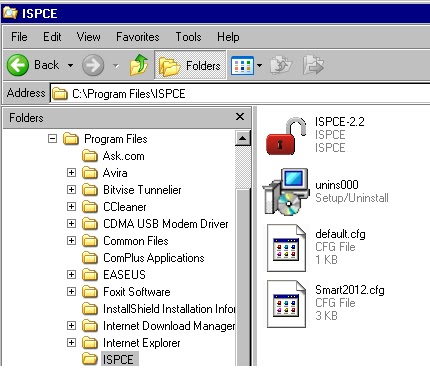430x368 pixels.
Task: Click the Internet Download Manager label
Action: point(169,326)
